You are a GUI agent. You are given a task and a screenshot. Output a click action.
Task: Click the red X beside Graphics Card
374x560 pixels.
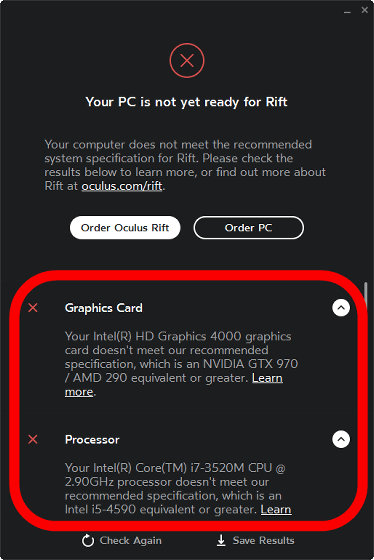coord(33,308)
